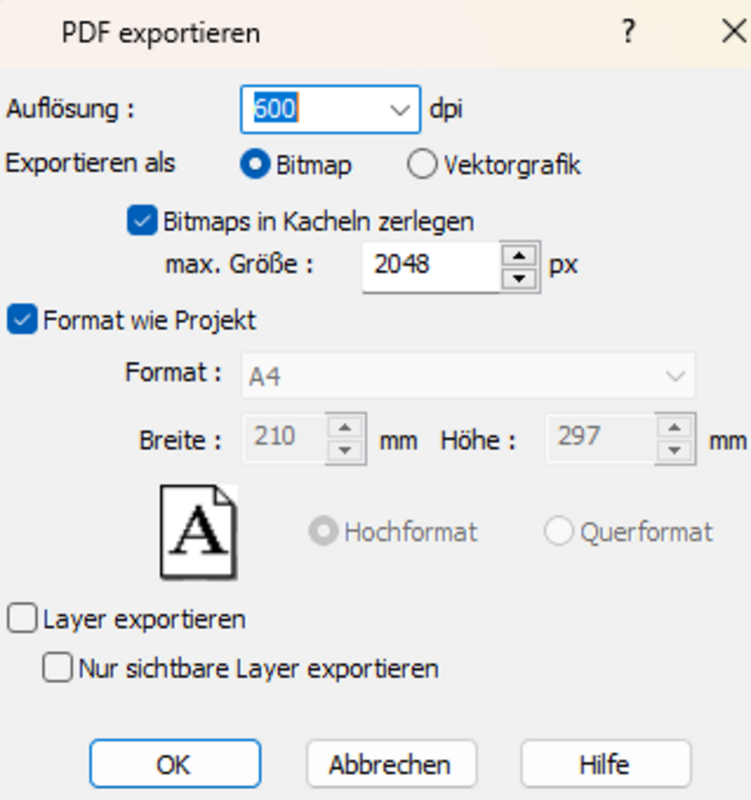Click the Breite width input field
The width and height of the screenshot is (751, 800).
click(x=284, y=438)
